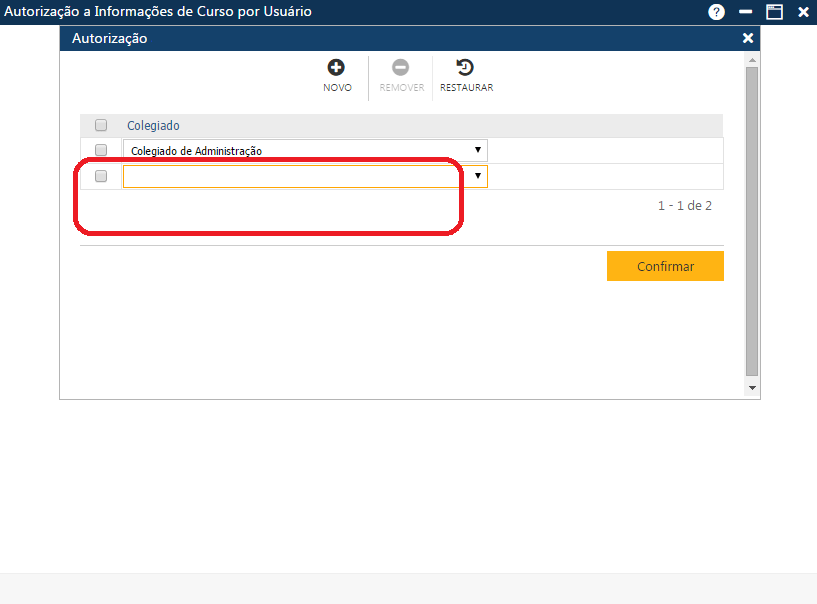The width and height of the screenshot is (817, 604).
Task: Open the empty Colegiado dropdown arrow
Action: tap(478, 176)
